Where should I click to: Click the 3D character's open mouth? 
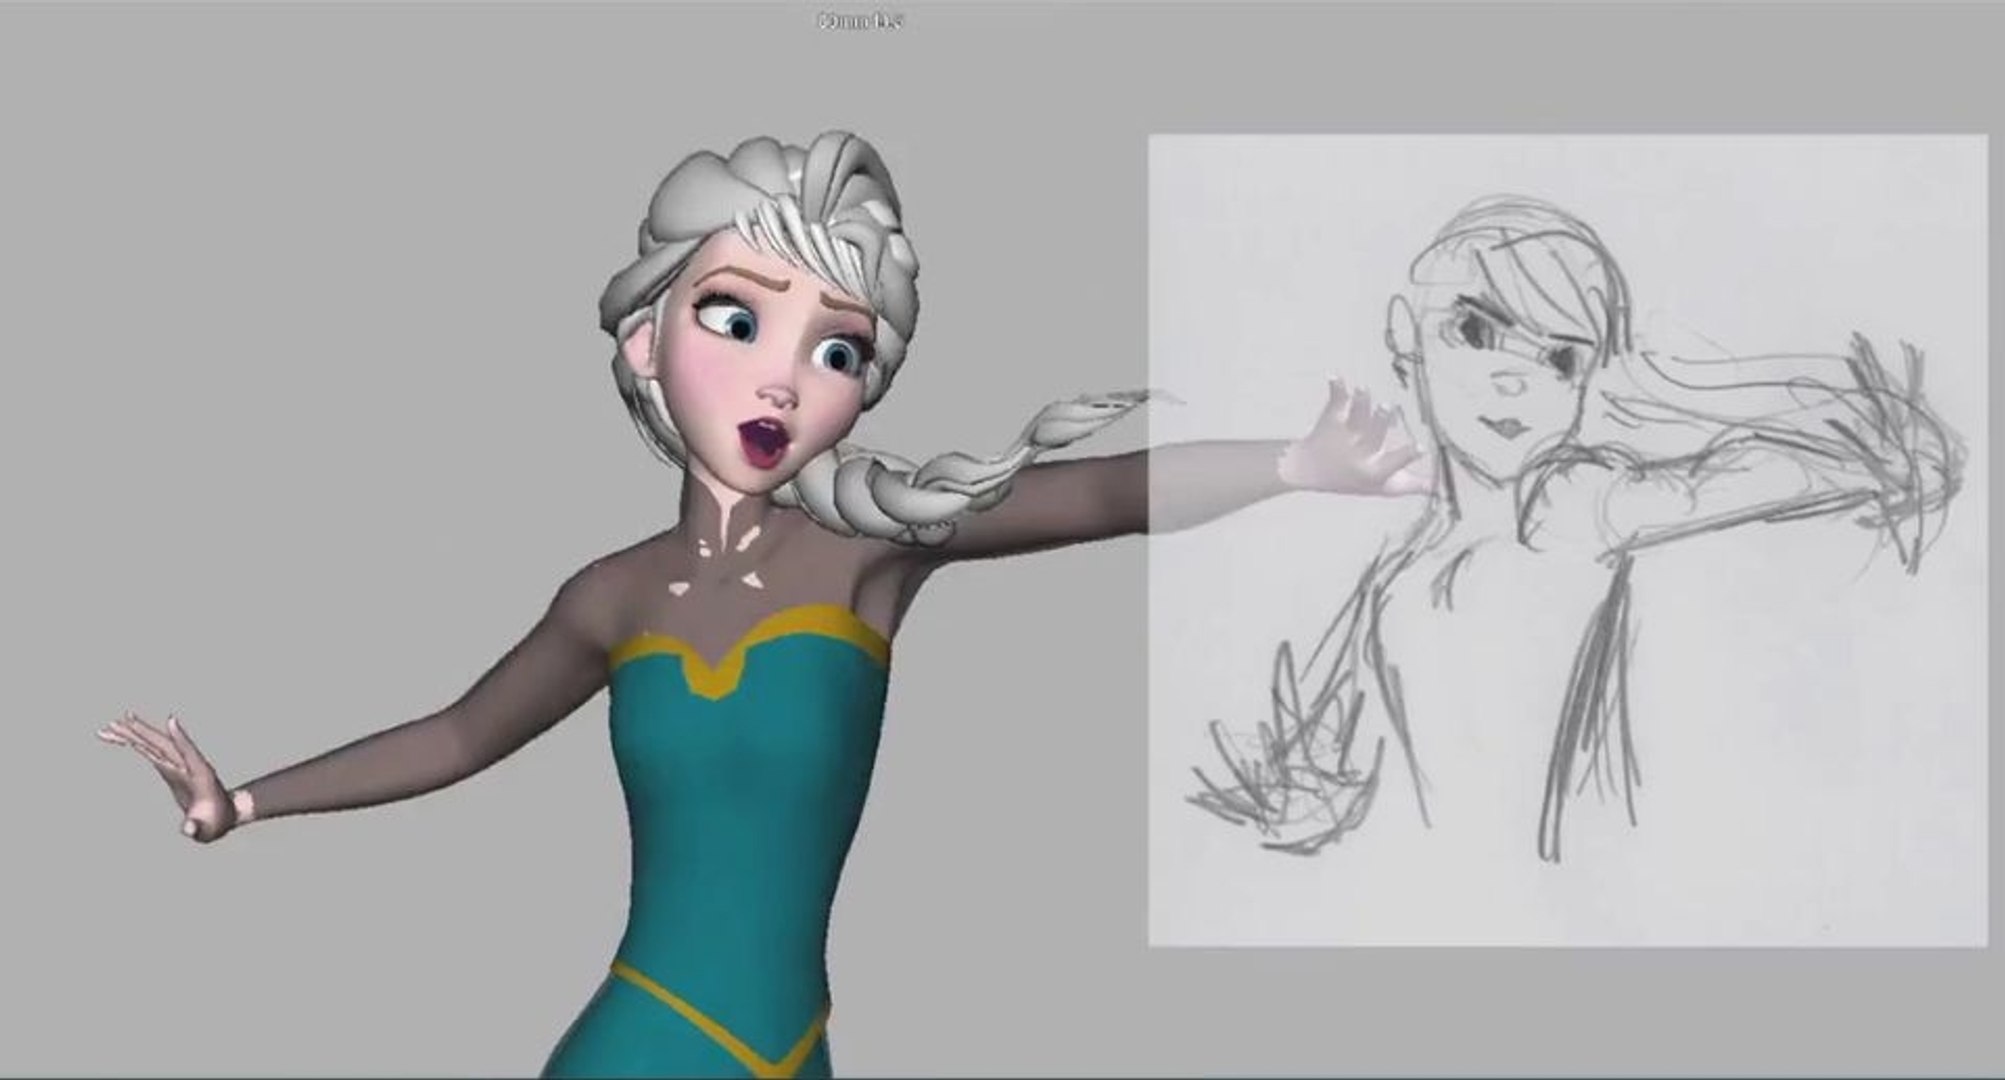coord(765,443)
